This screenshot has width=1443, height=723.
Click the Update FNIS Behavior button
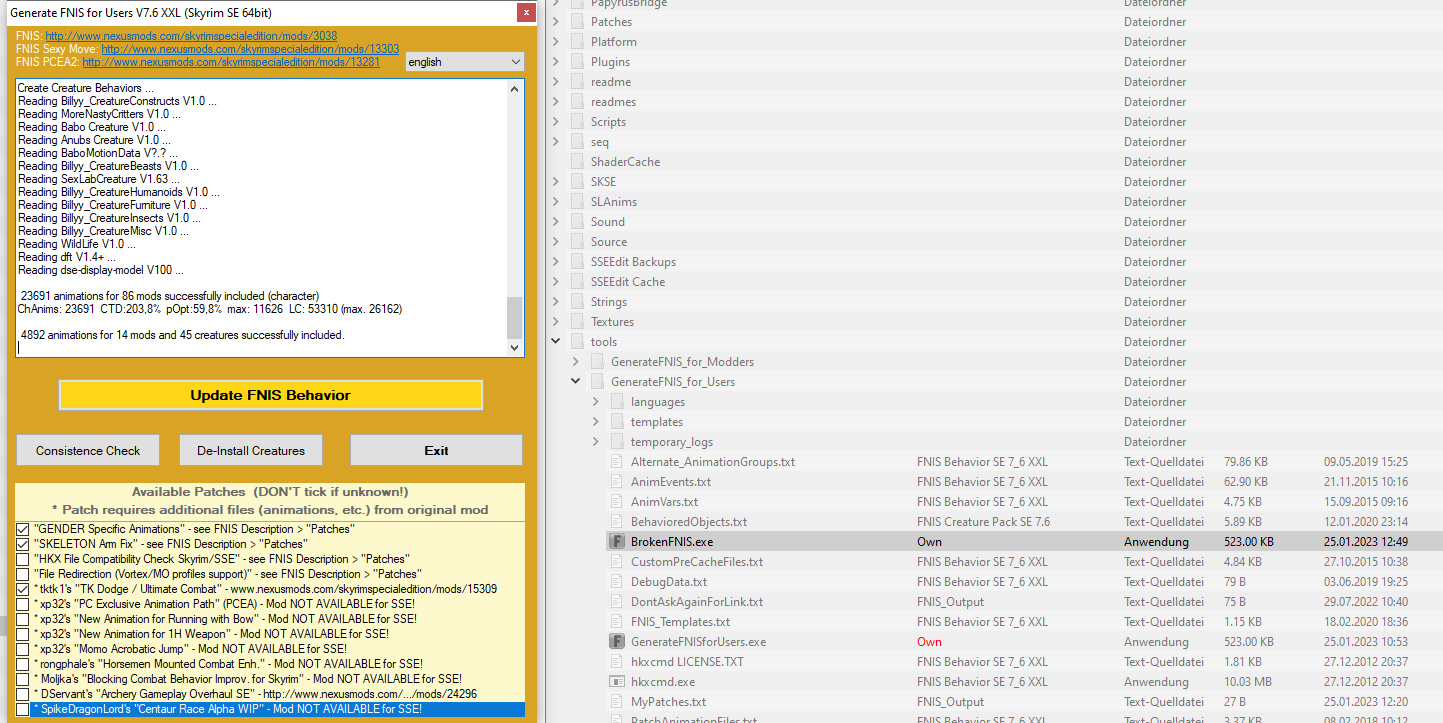tap(271, 395)
